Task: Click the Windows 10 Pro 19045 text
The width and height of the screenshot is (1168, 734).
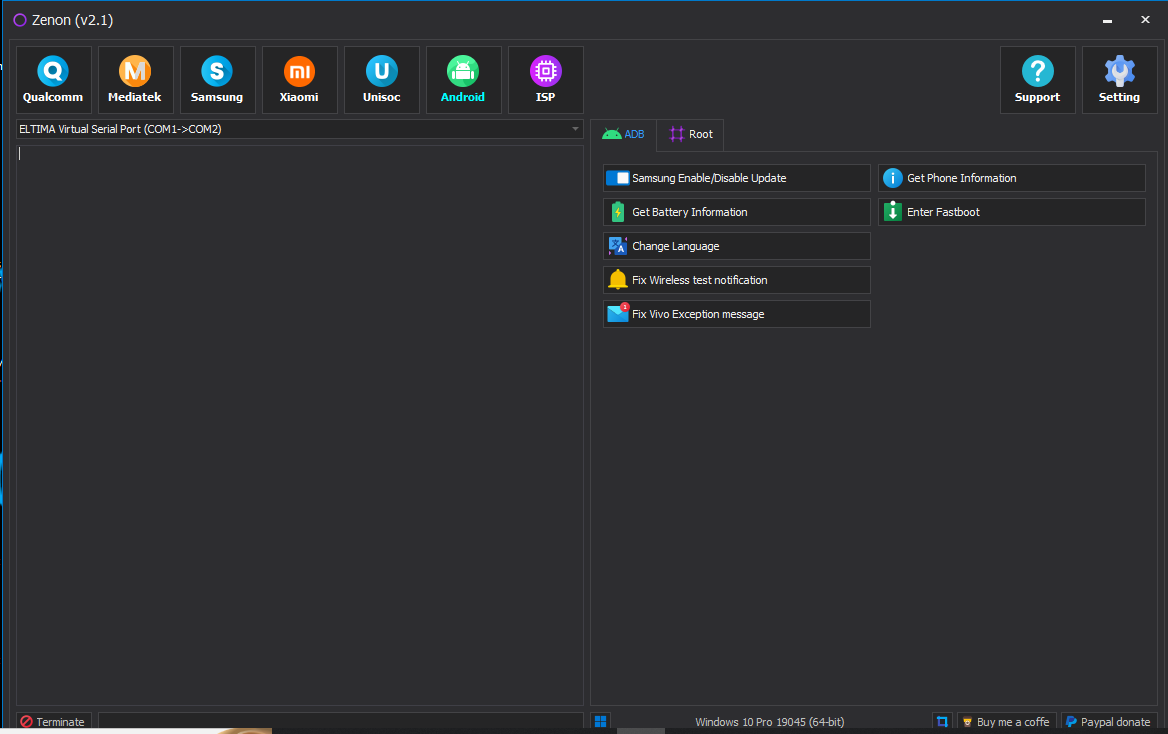Action: (769, 722)
